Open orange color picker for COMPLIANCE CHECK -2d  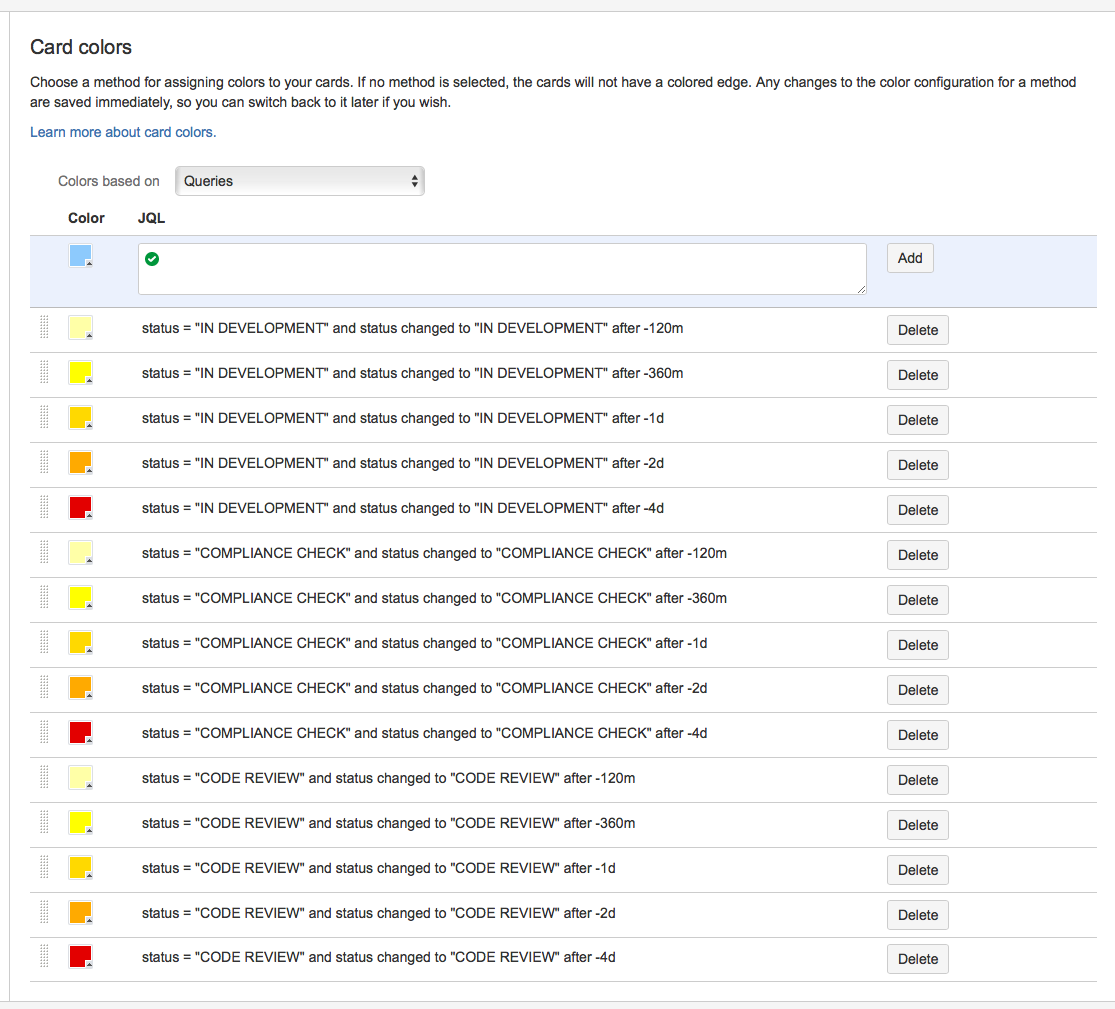[x=81, y=688]
